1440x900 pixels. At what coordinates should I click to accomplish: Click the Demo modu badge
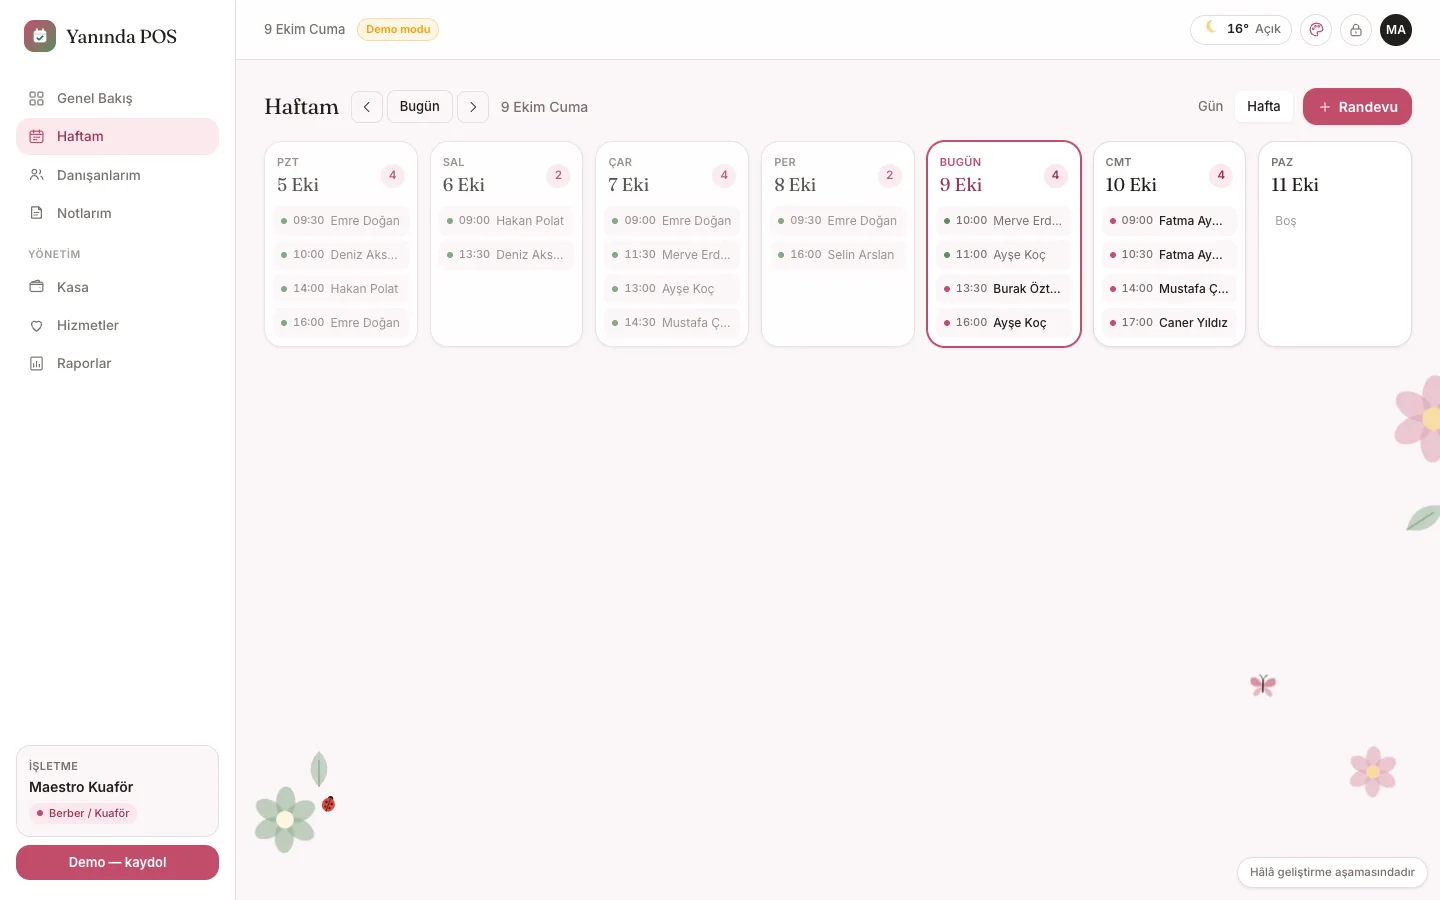point(398,29)
